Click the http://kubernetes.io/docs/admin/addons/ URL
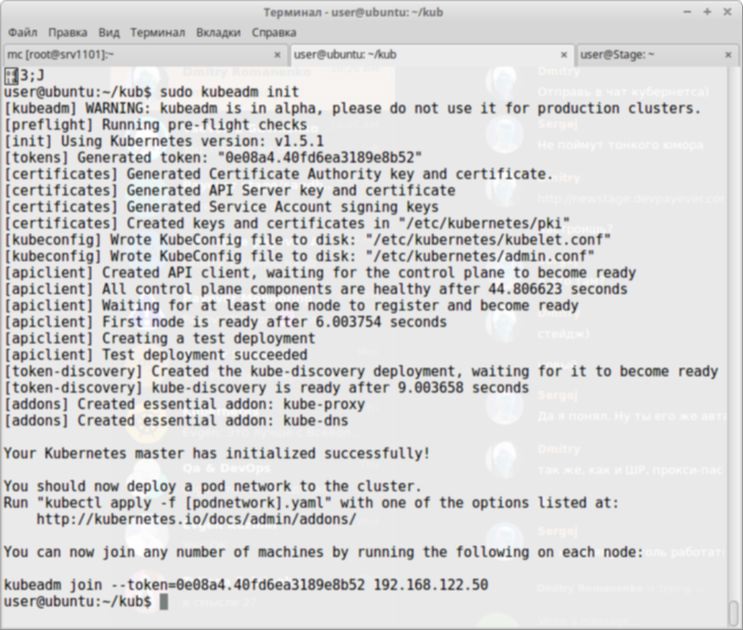743x630 pixels. coord(196,519)
